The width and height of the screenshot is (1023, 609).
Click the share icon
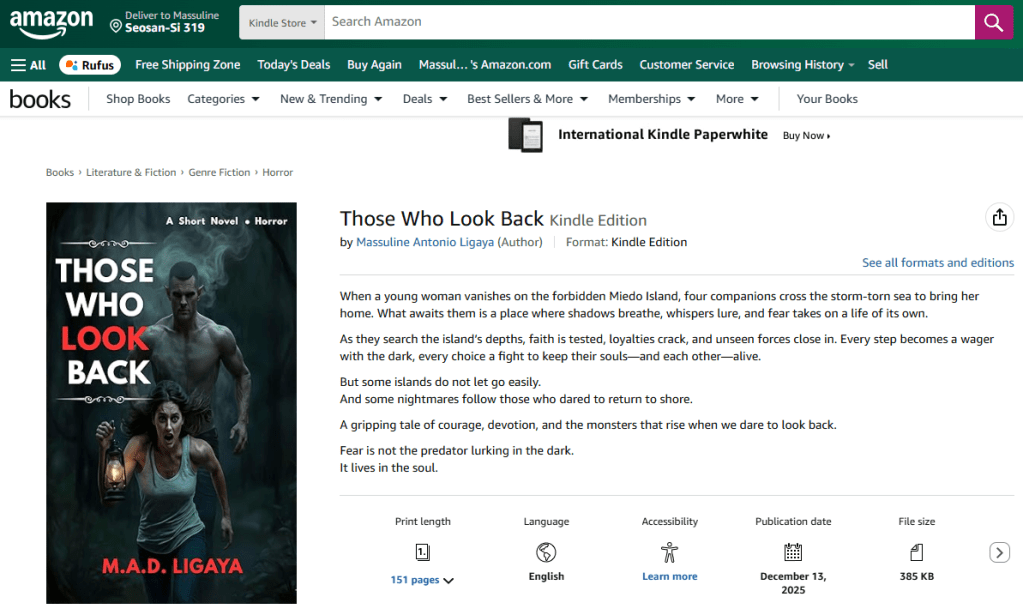coord(998,218)
